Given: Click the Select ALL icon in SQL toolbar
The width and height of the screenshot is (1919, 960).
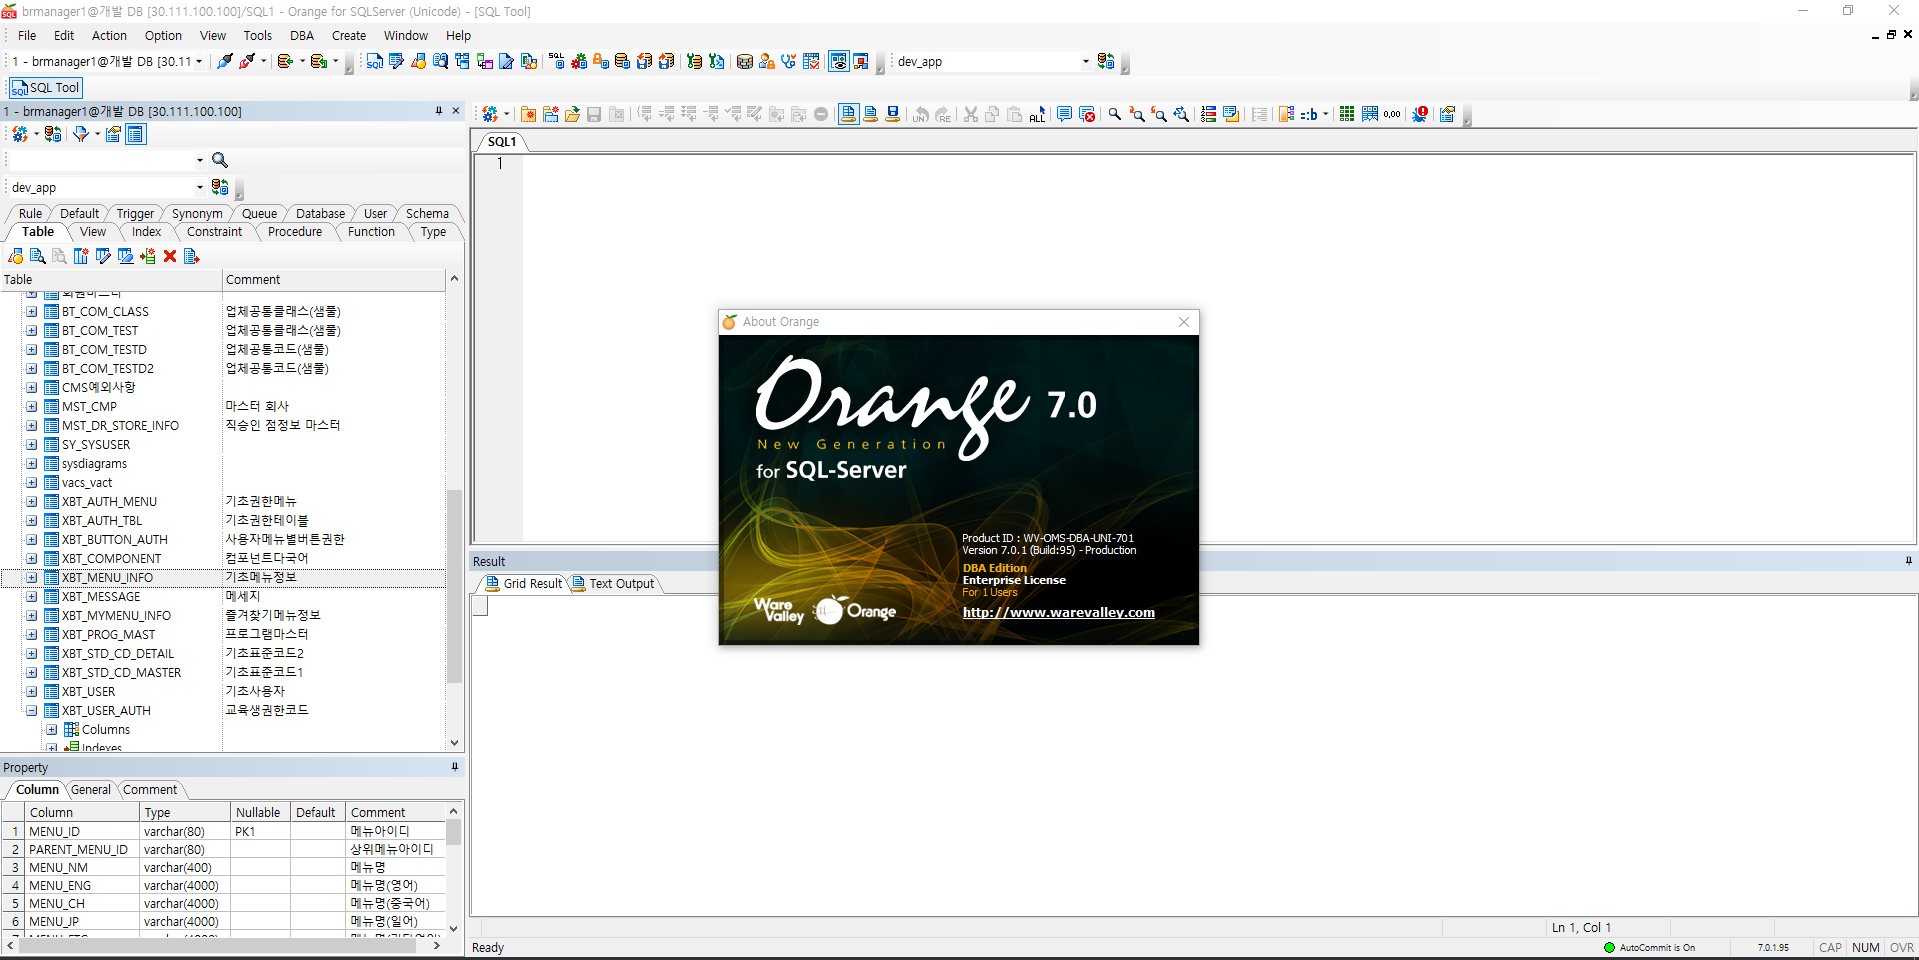Looking at the screenshot, I should 1037,115.
